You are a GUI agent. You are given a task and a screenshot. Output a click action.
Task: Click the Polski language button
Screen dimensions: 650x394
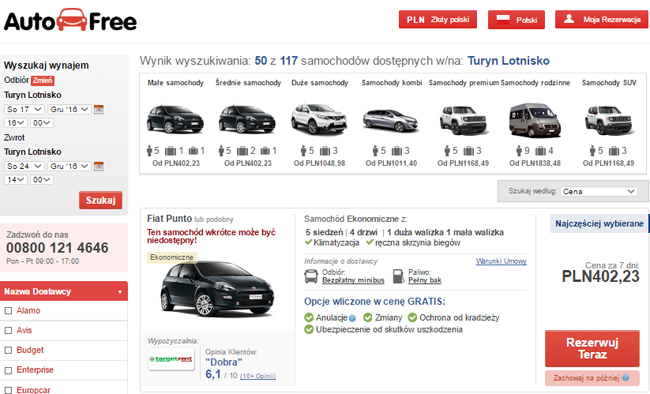click(516, 19)
